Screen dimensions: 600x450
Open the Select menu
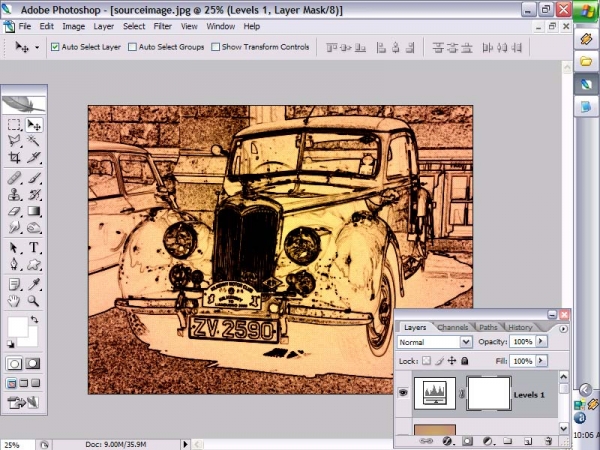[134, 26]
